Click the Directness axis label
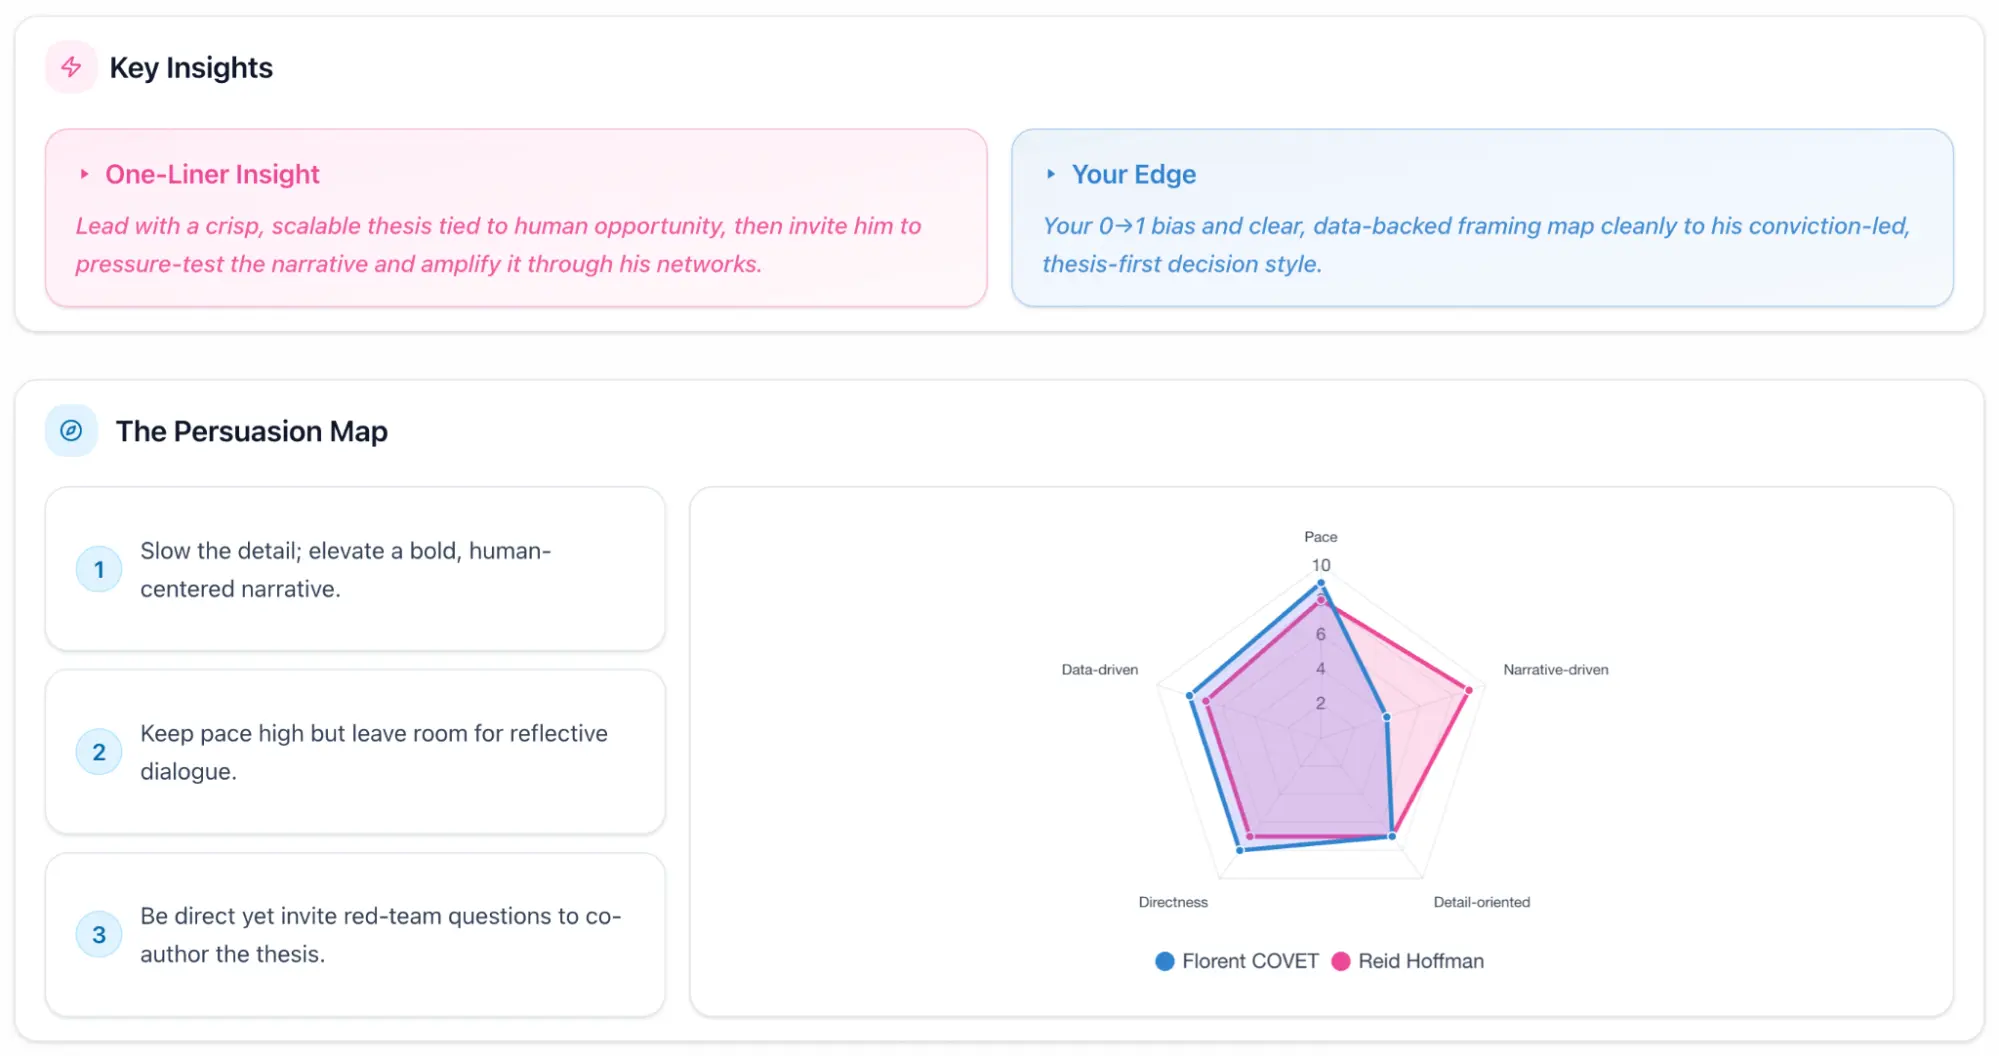The height and width of the screenshot is (1057, 1999). (x=1173, y=902)
